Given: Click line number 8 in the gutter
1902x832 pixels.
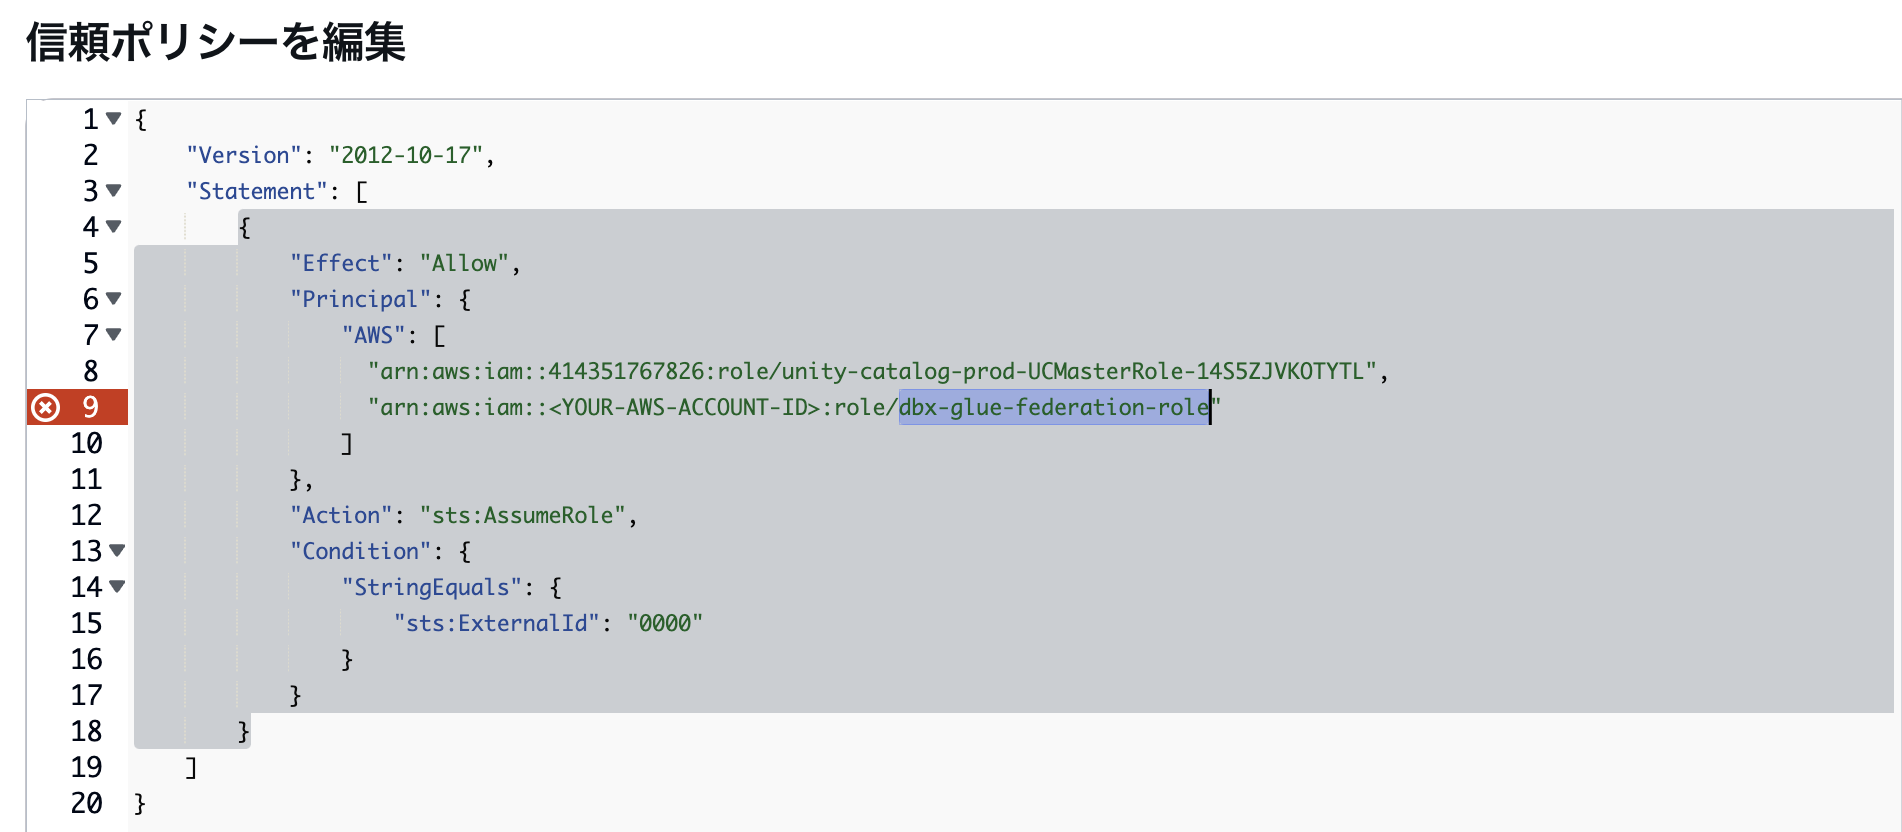Looking at the screenshot, I should [91, 371].
